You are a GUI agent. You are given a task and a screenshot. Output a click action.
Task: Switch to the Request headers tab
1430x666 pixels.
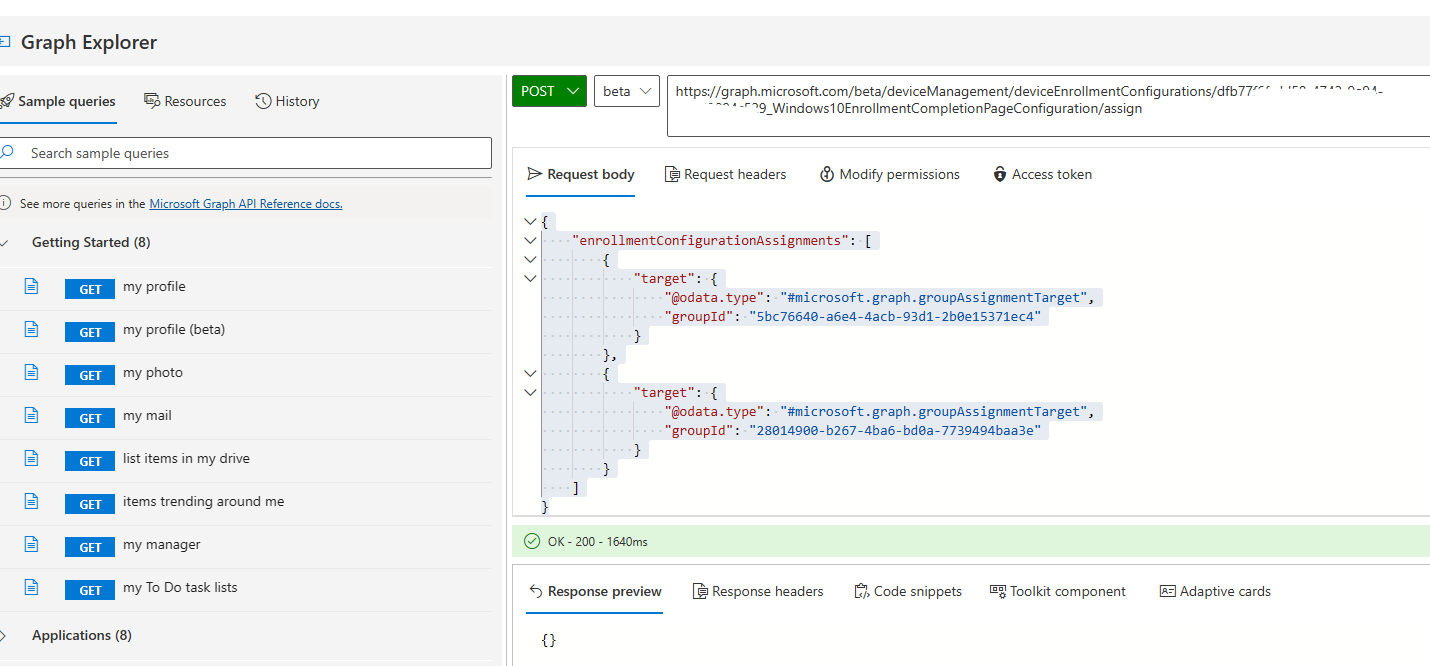point(726,173)
